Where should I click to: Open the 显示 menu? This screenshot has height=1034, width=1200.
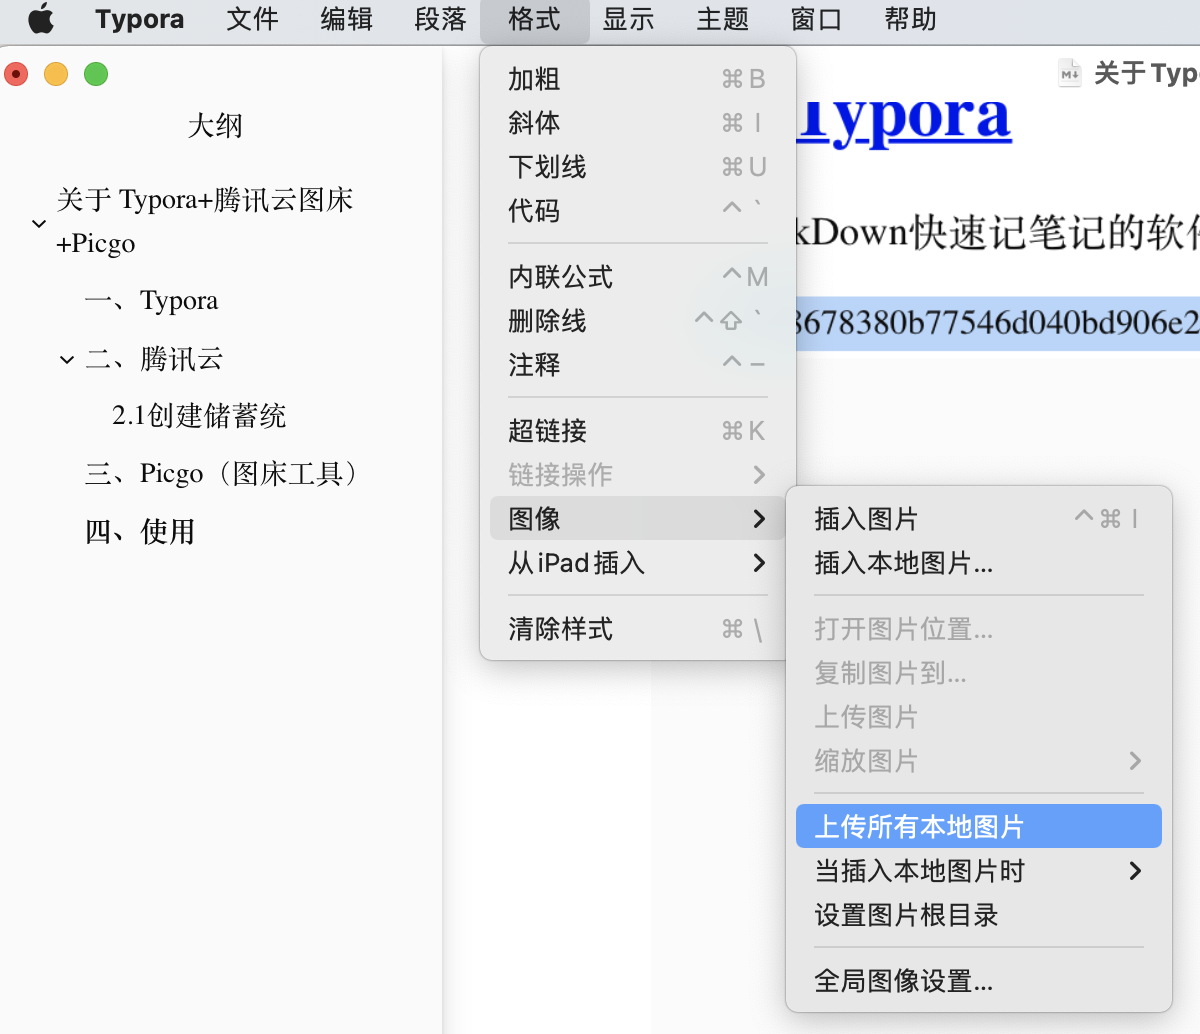click(x=628, y=19)
